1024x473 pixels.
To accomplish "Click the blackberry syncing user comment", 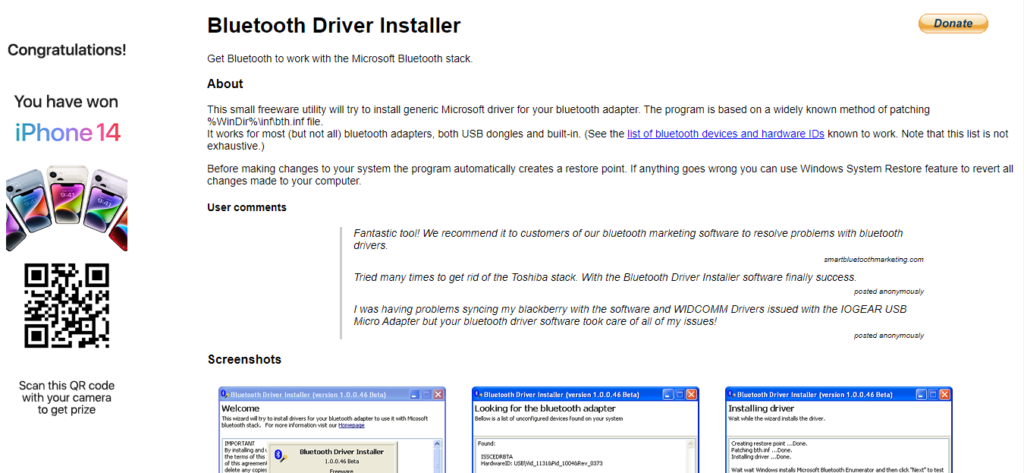I will click(630, 315).
